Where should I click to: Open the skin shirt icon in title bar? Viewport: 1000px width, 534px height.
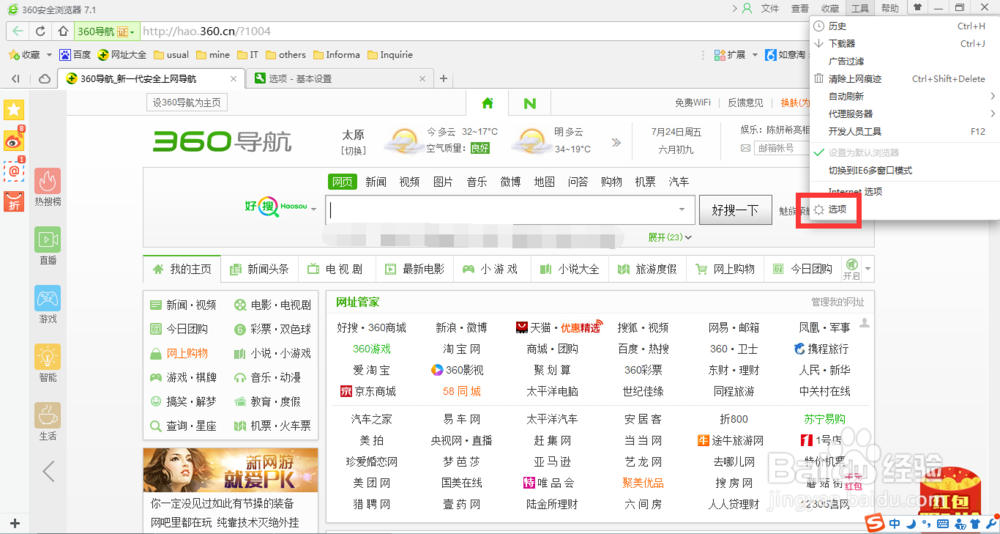point(917,8)
